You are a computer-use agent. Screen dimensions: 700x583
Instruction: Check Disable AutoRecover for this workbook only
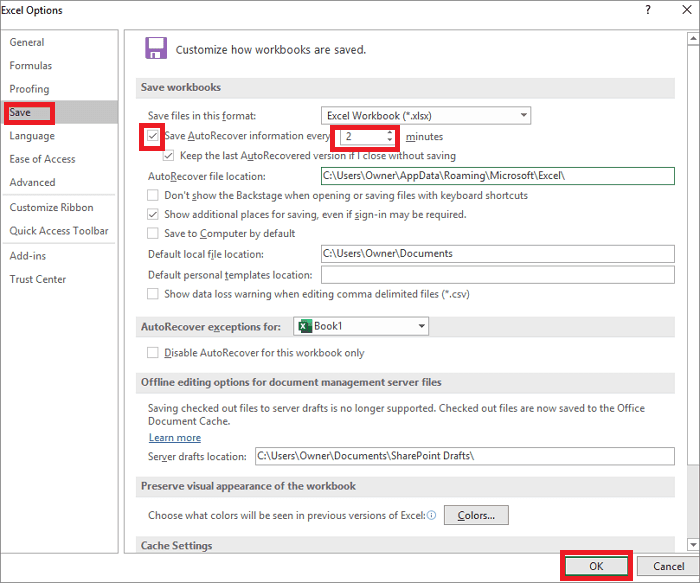pos(153,353)
